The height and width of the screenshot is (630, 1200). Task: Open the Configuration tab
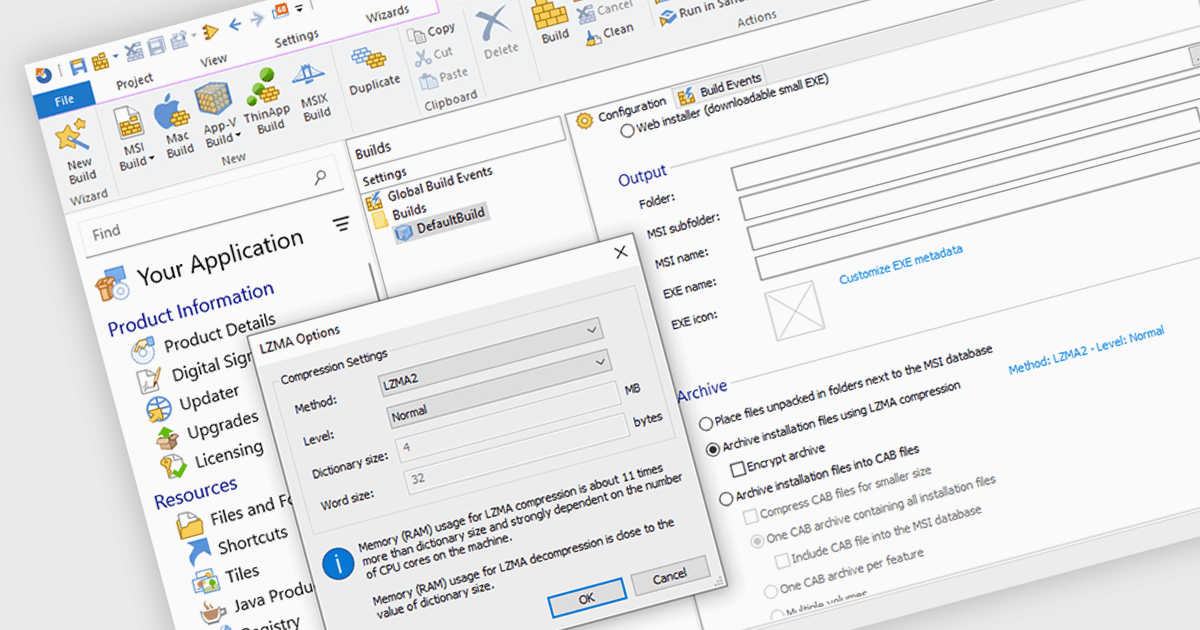(x=622, y=111)
